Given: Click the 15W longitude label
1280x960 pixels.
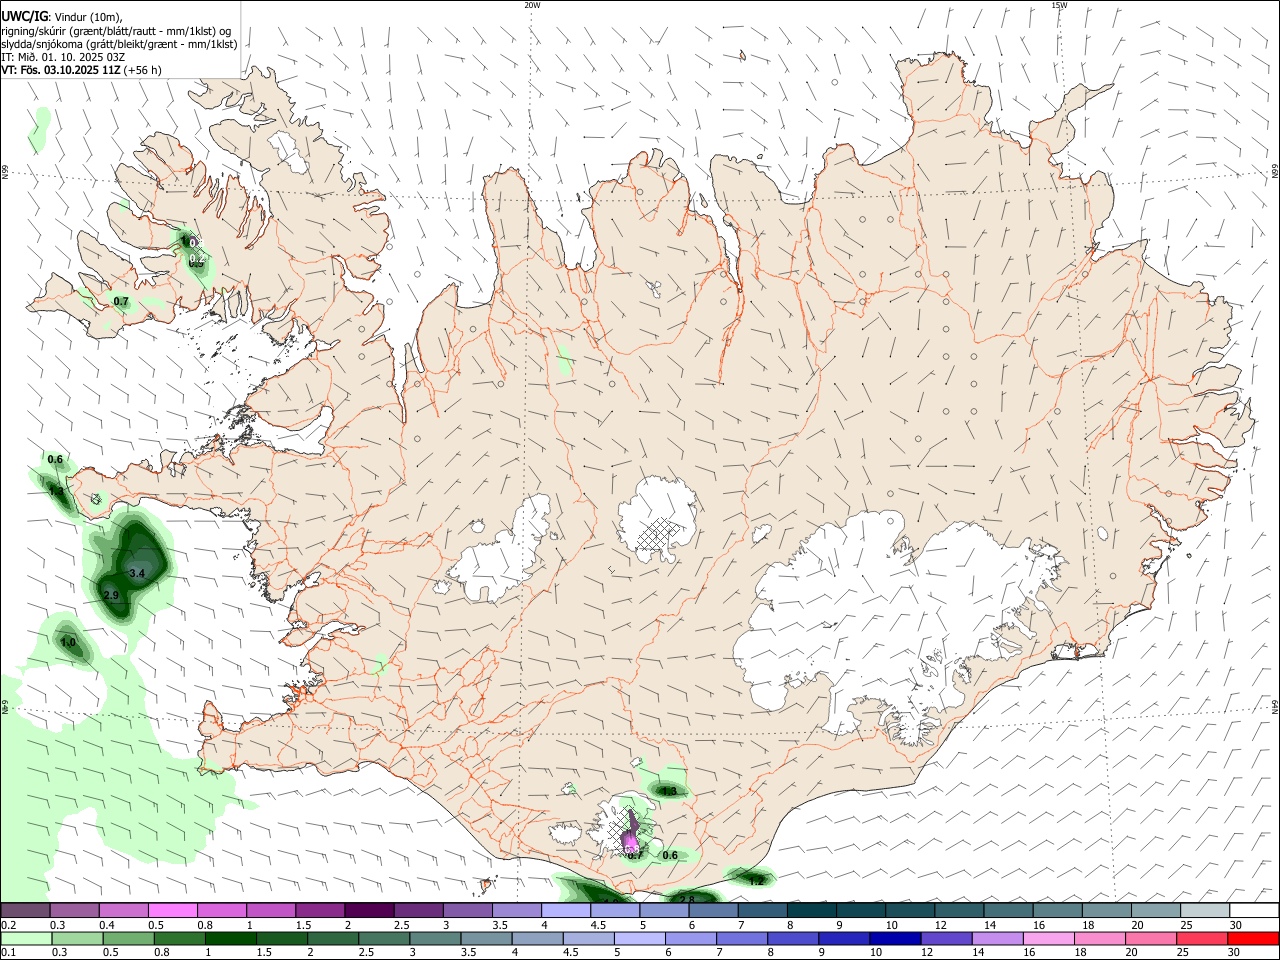Looking at the screenshot, I should pos(1059,5).
